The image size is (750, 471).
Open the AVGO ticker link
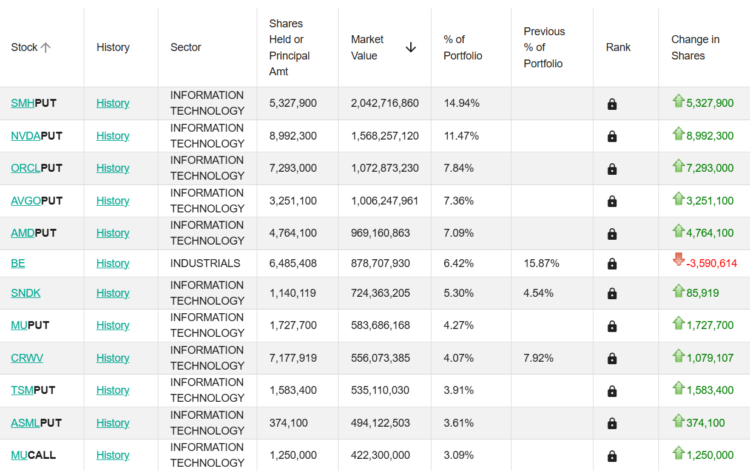(26, 201)
